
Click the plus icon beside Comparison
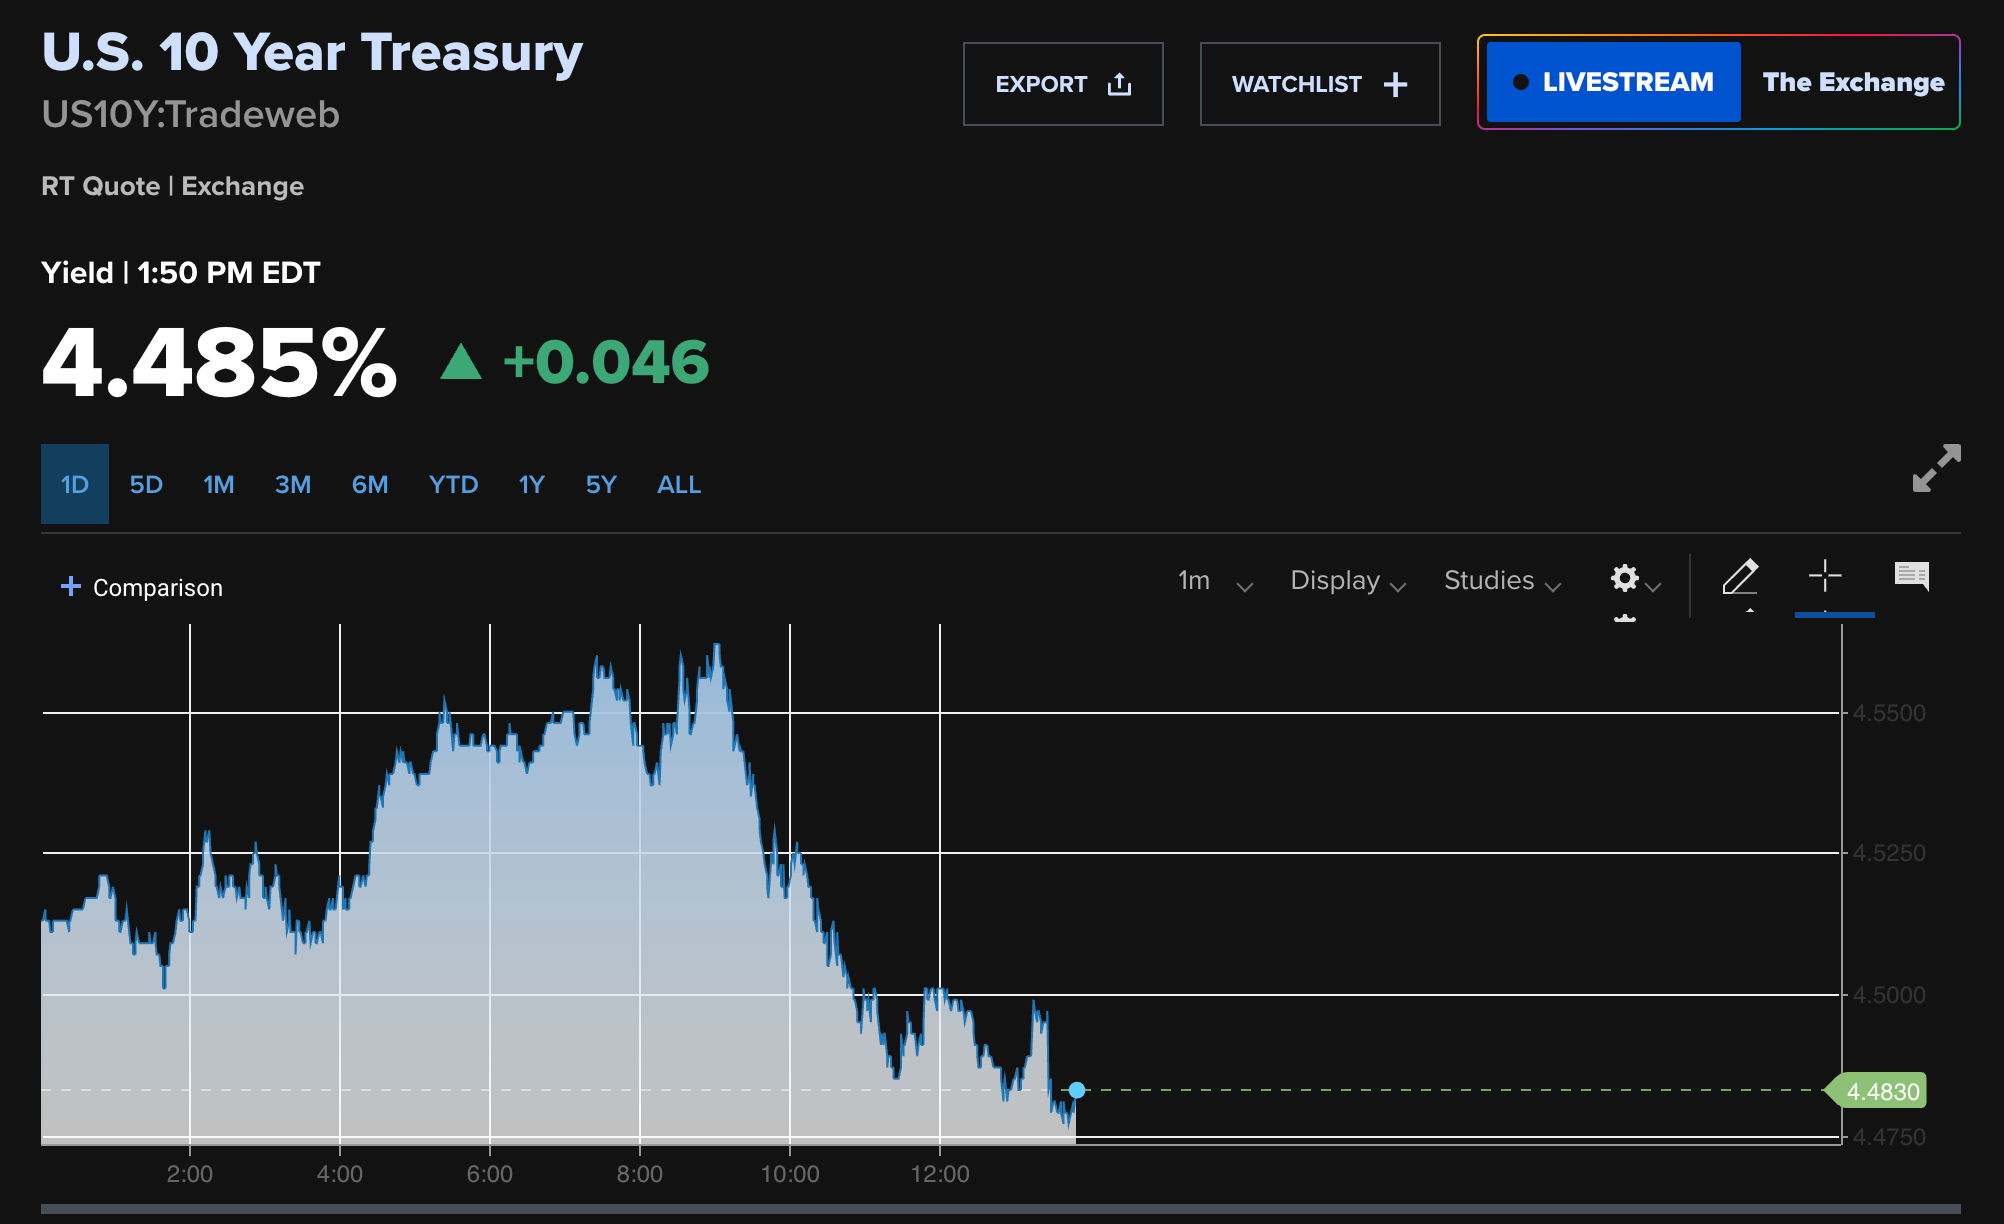coord(70,587)
